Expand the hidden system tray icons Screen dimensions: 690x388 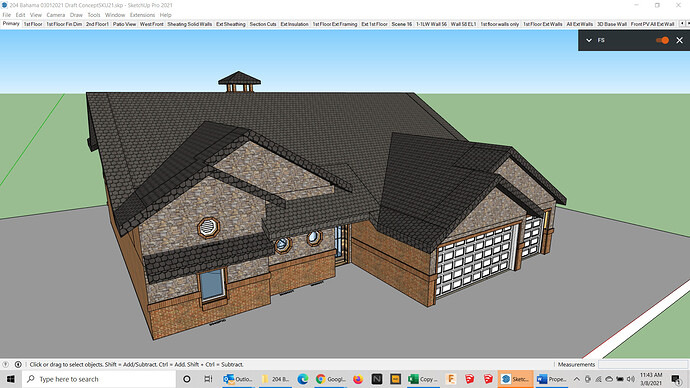(576, 379)
